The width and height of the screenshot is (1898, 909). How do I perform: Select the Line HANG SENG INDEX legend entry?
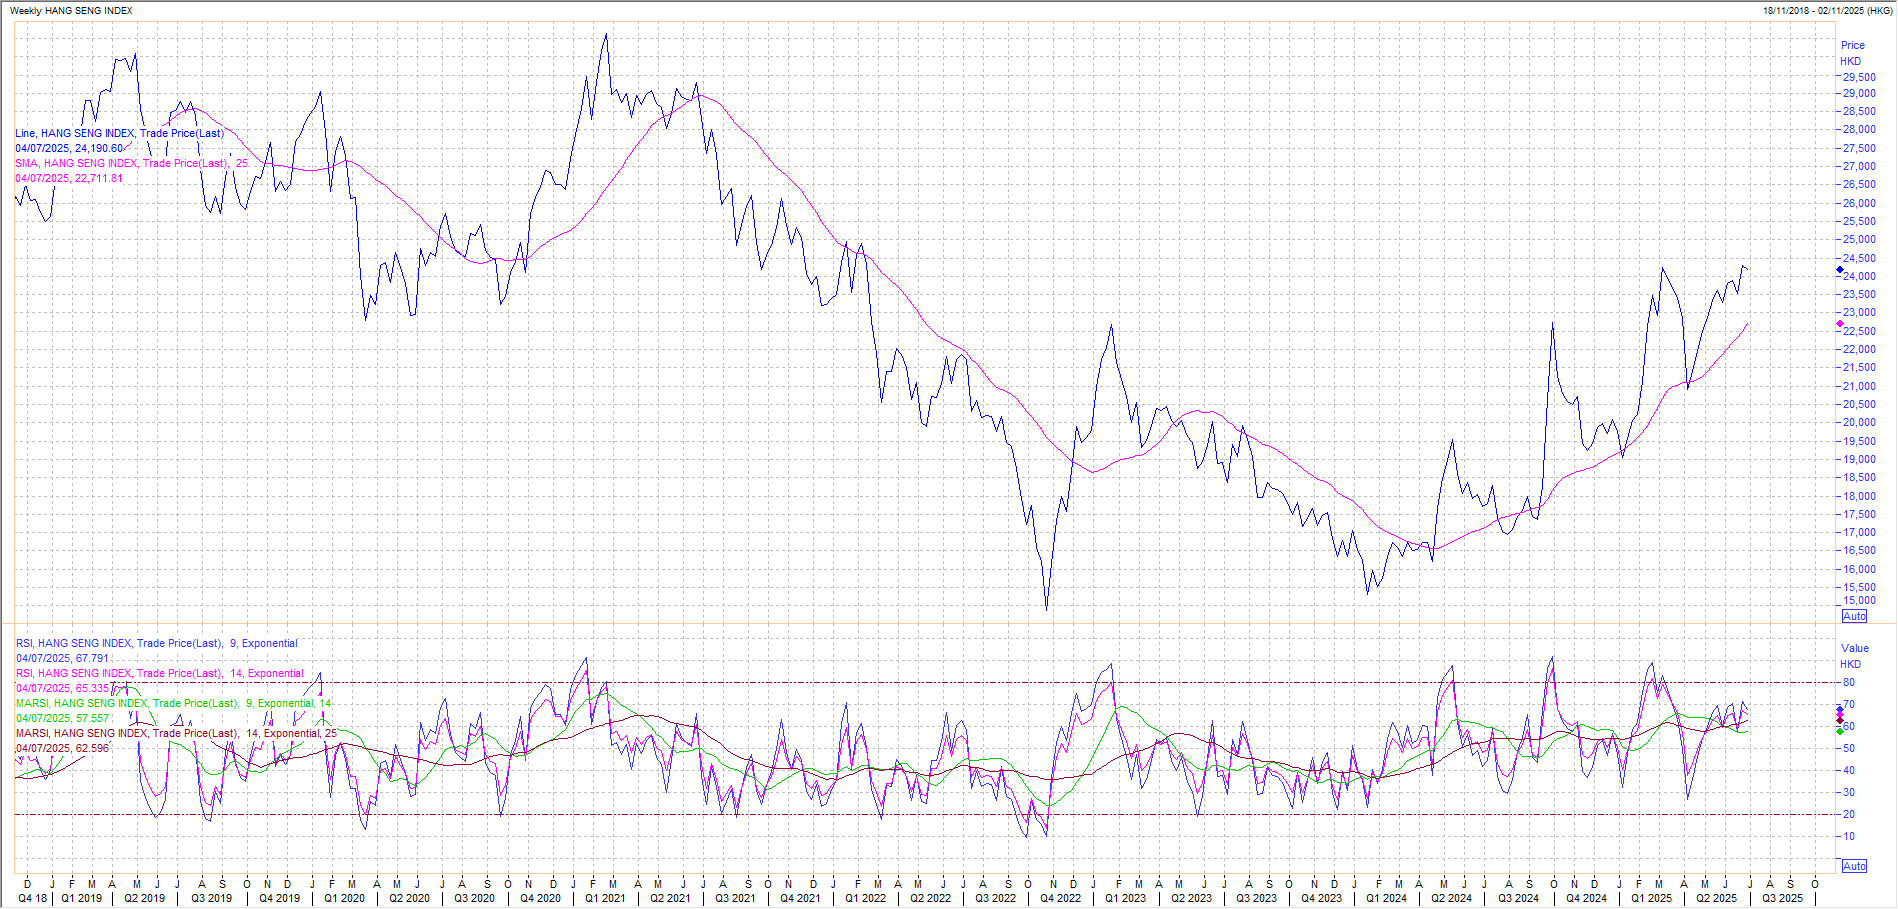point(119,133)
